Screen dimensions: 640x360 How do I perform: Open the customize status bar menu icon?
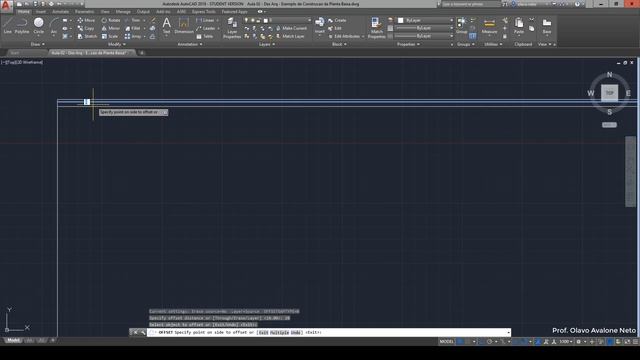(636, 342)
